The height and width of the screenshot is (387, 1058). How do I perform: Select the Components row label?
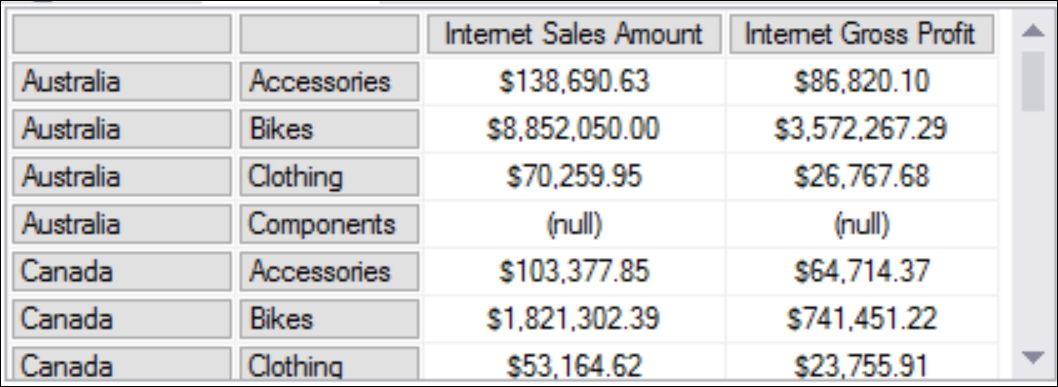pyautogui.click(x=329, y=224)
